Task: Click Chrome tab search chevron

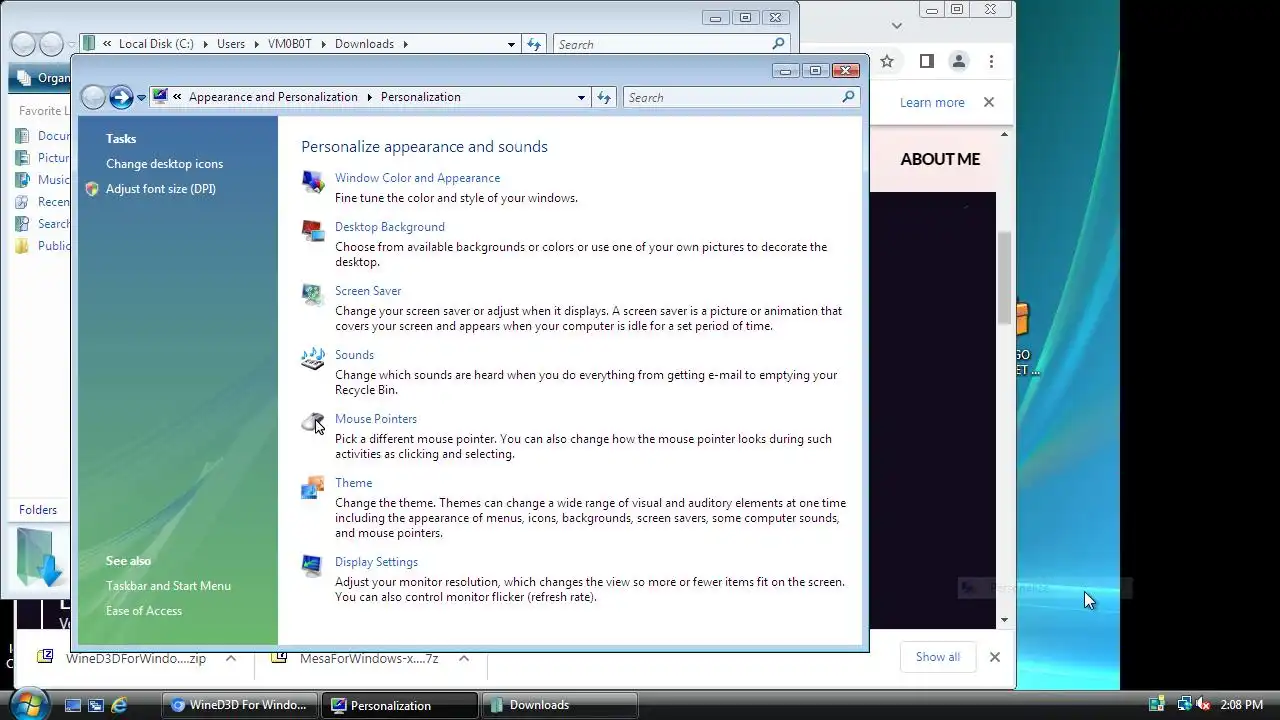Action: point(897,26)
